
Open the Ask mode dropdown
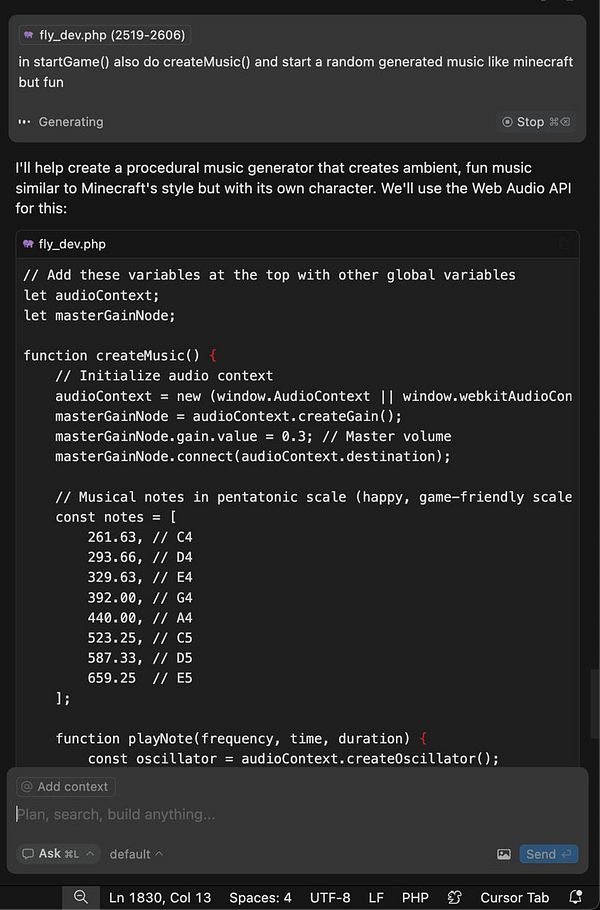point(58,854)
